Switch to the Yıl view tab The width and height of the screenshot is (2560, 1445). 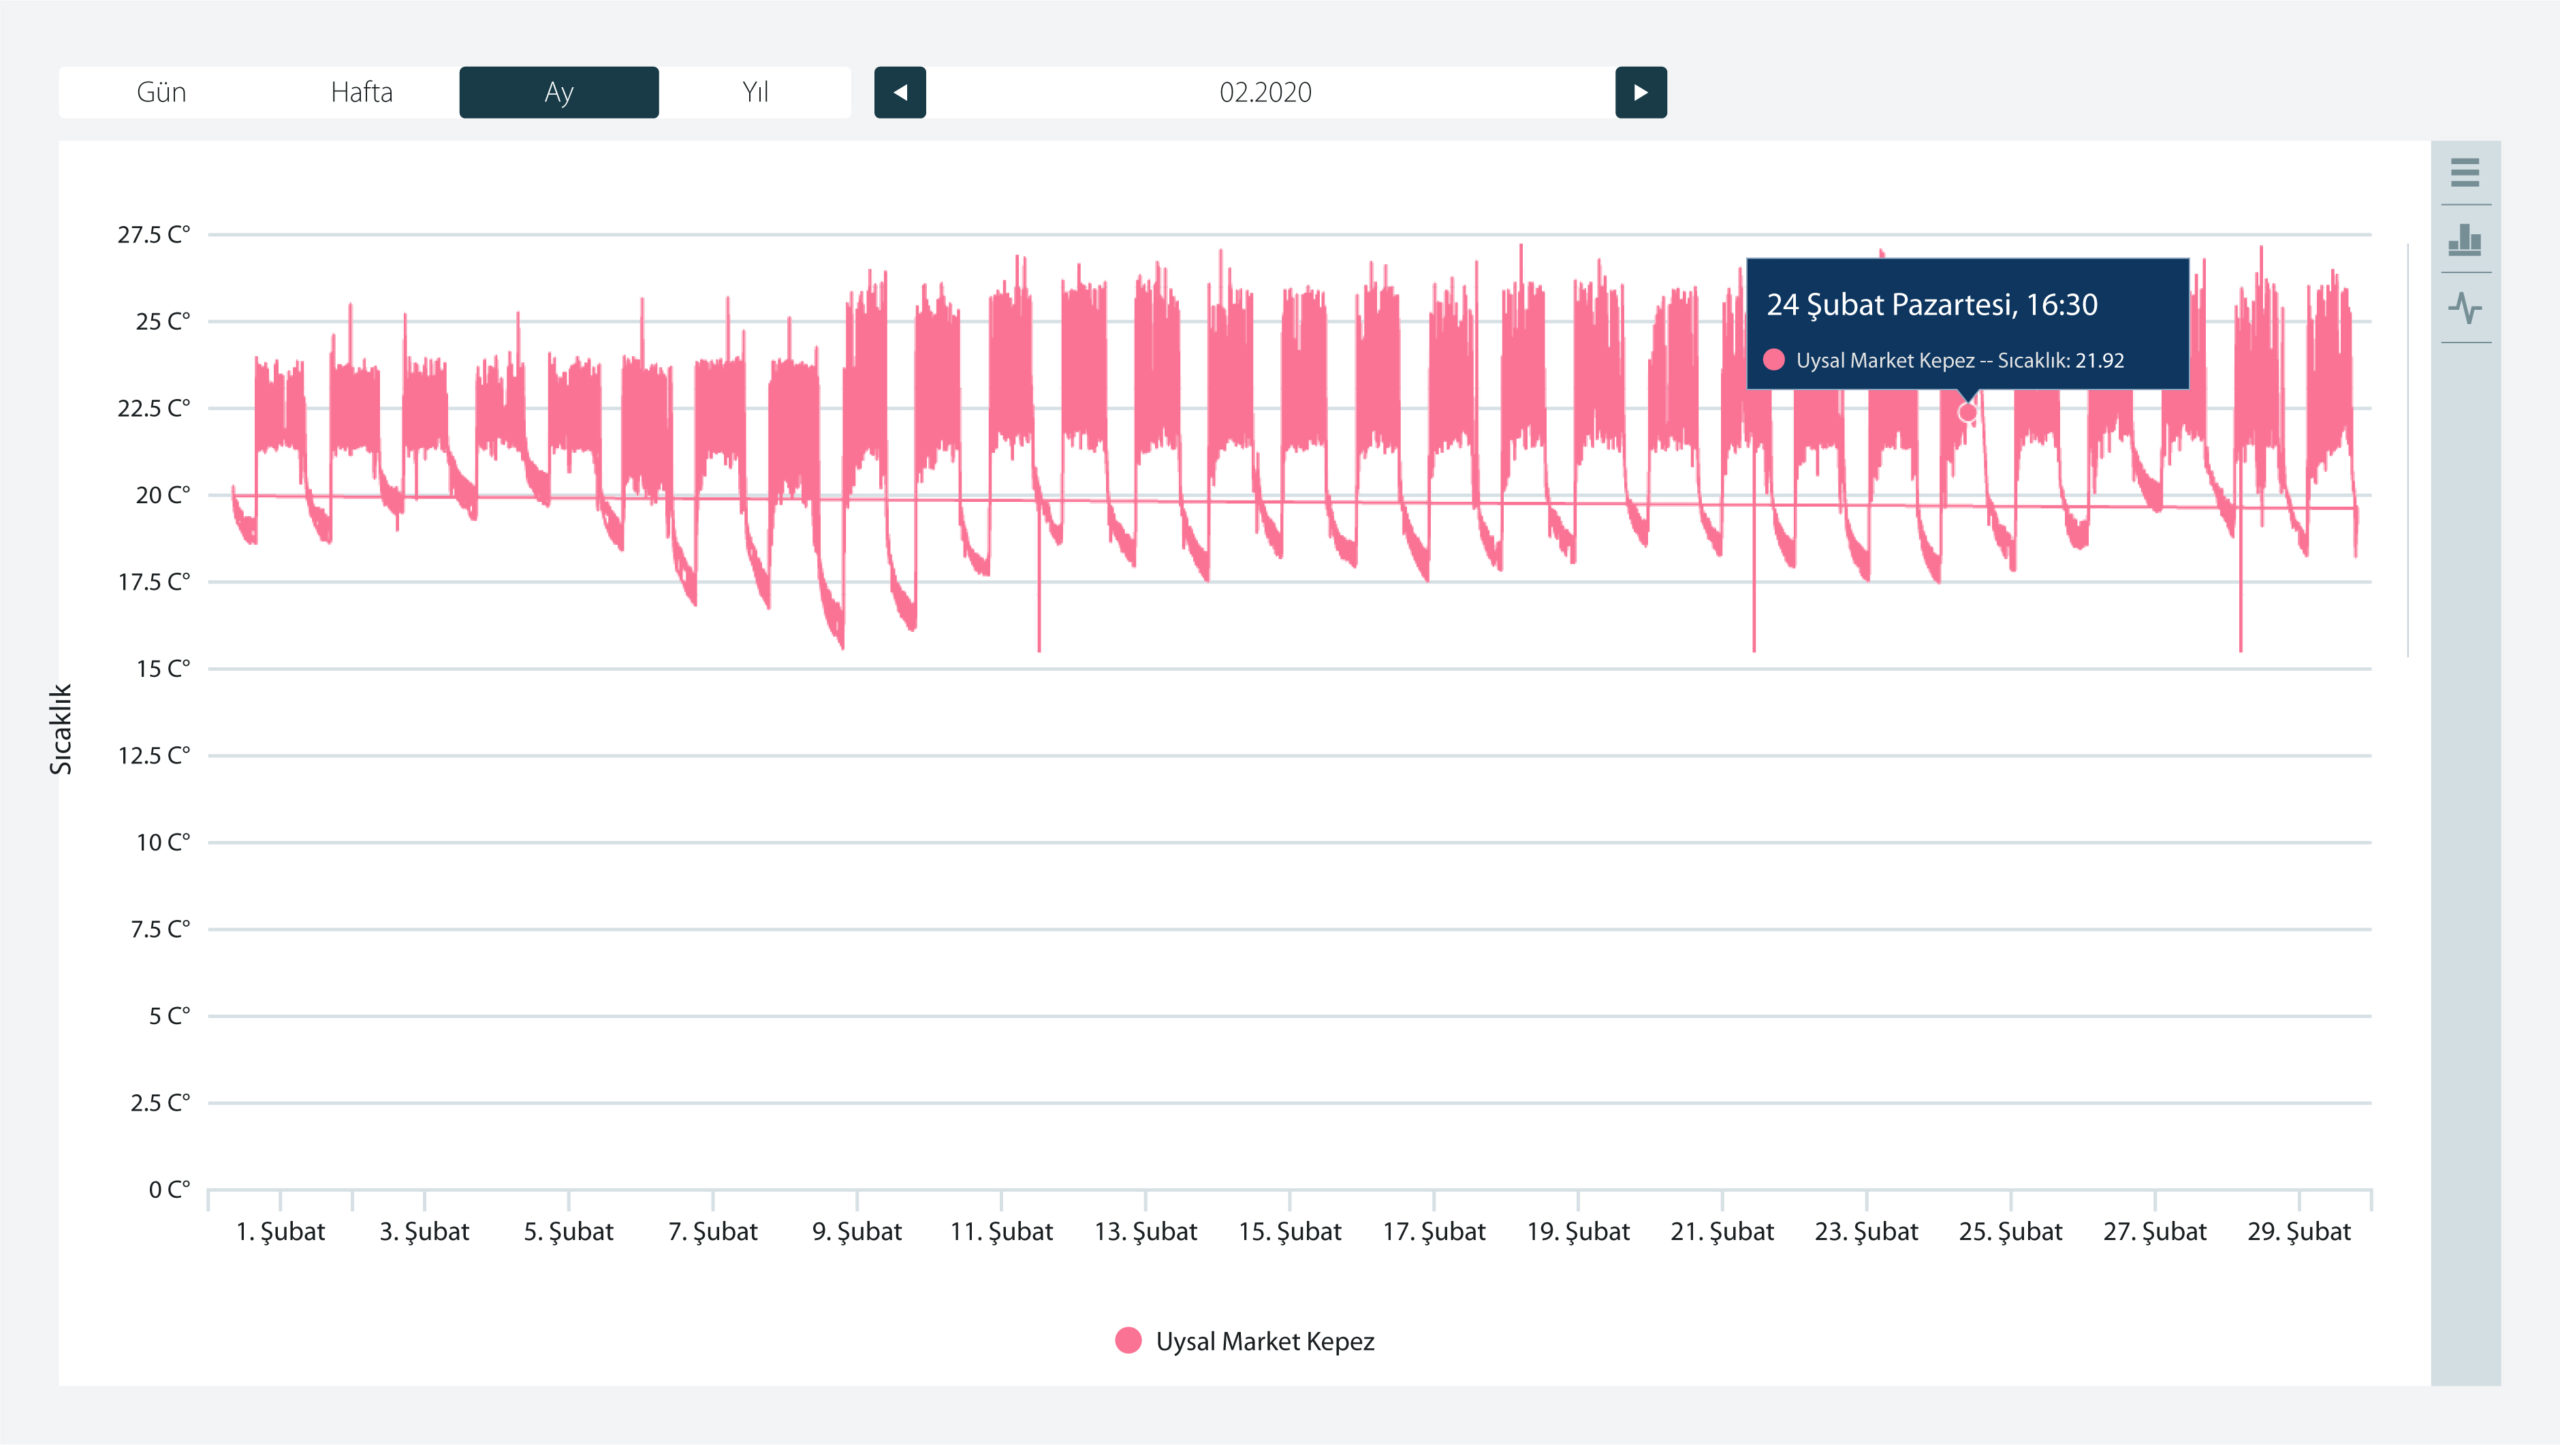pos(755,92)
